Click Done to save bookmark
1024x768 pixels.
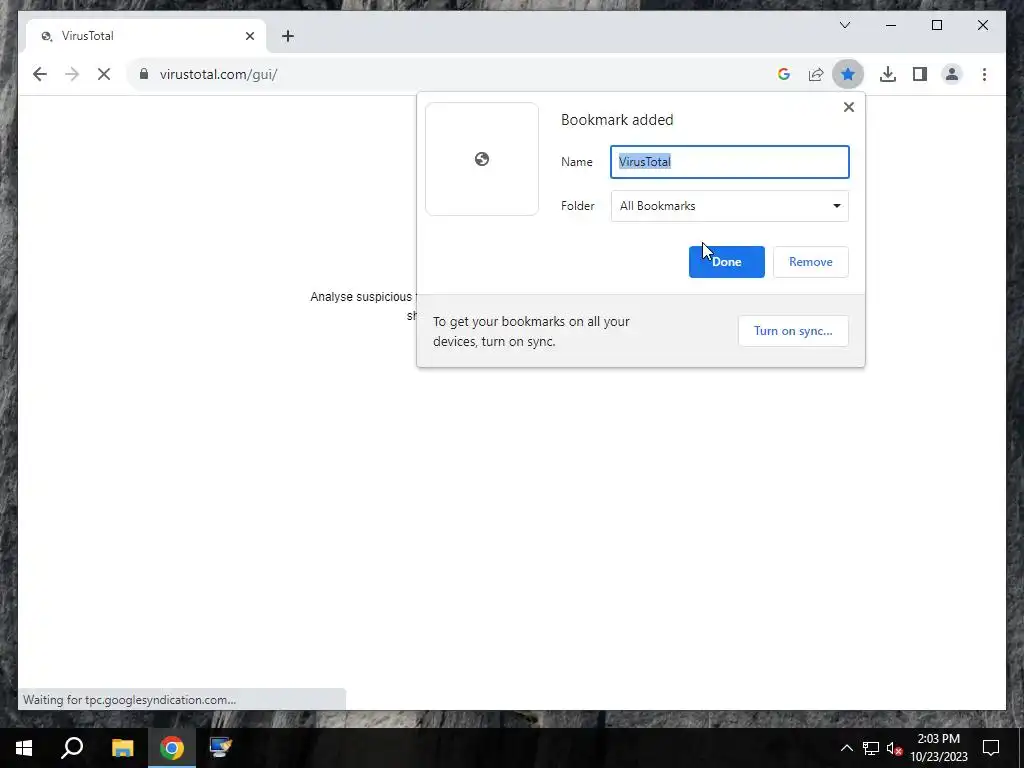click(x=726, y=262)
